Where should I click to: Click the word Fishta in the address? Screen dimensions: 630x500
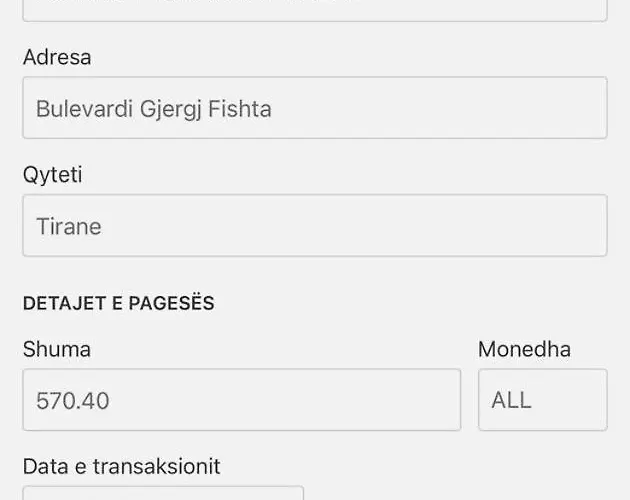240,108
